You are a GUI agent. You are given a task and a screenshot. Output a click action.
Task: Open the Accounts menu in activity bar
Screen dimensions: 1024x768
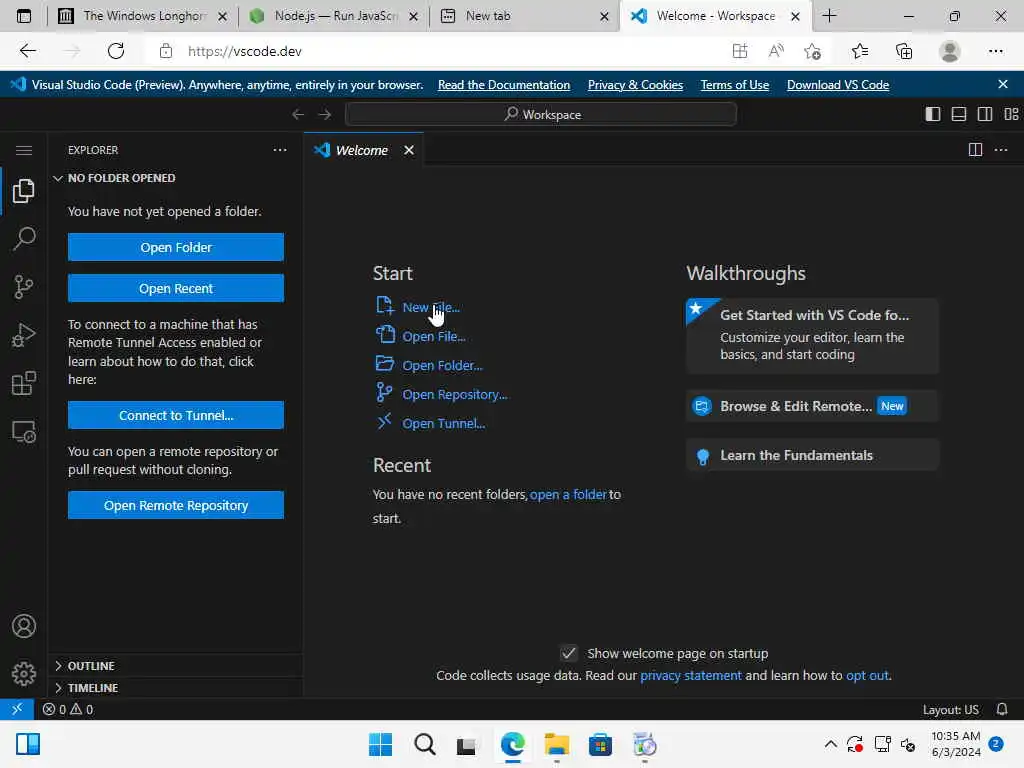(24, 626)
